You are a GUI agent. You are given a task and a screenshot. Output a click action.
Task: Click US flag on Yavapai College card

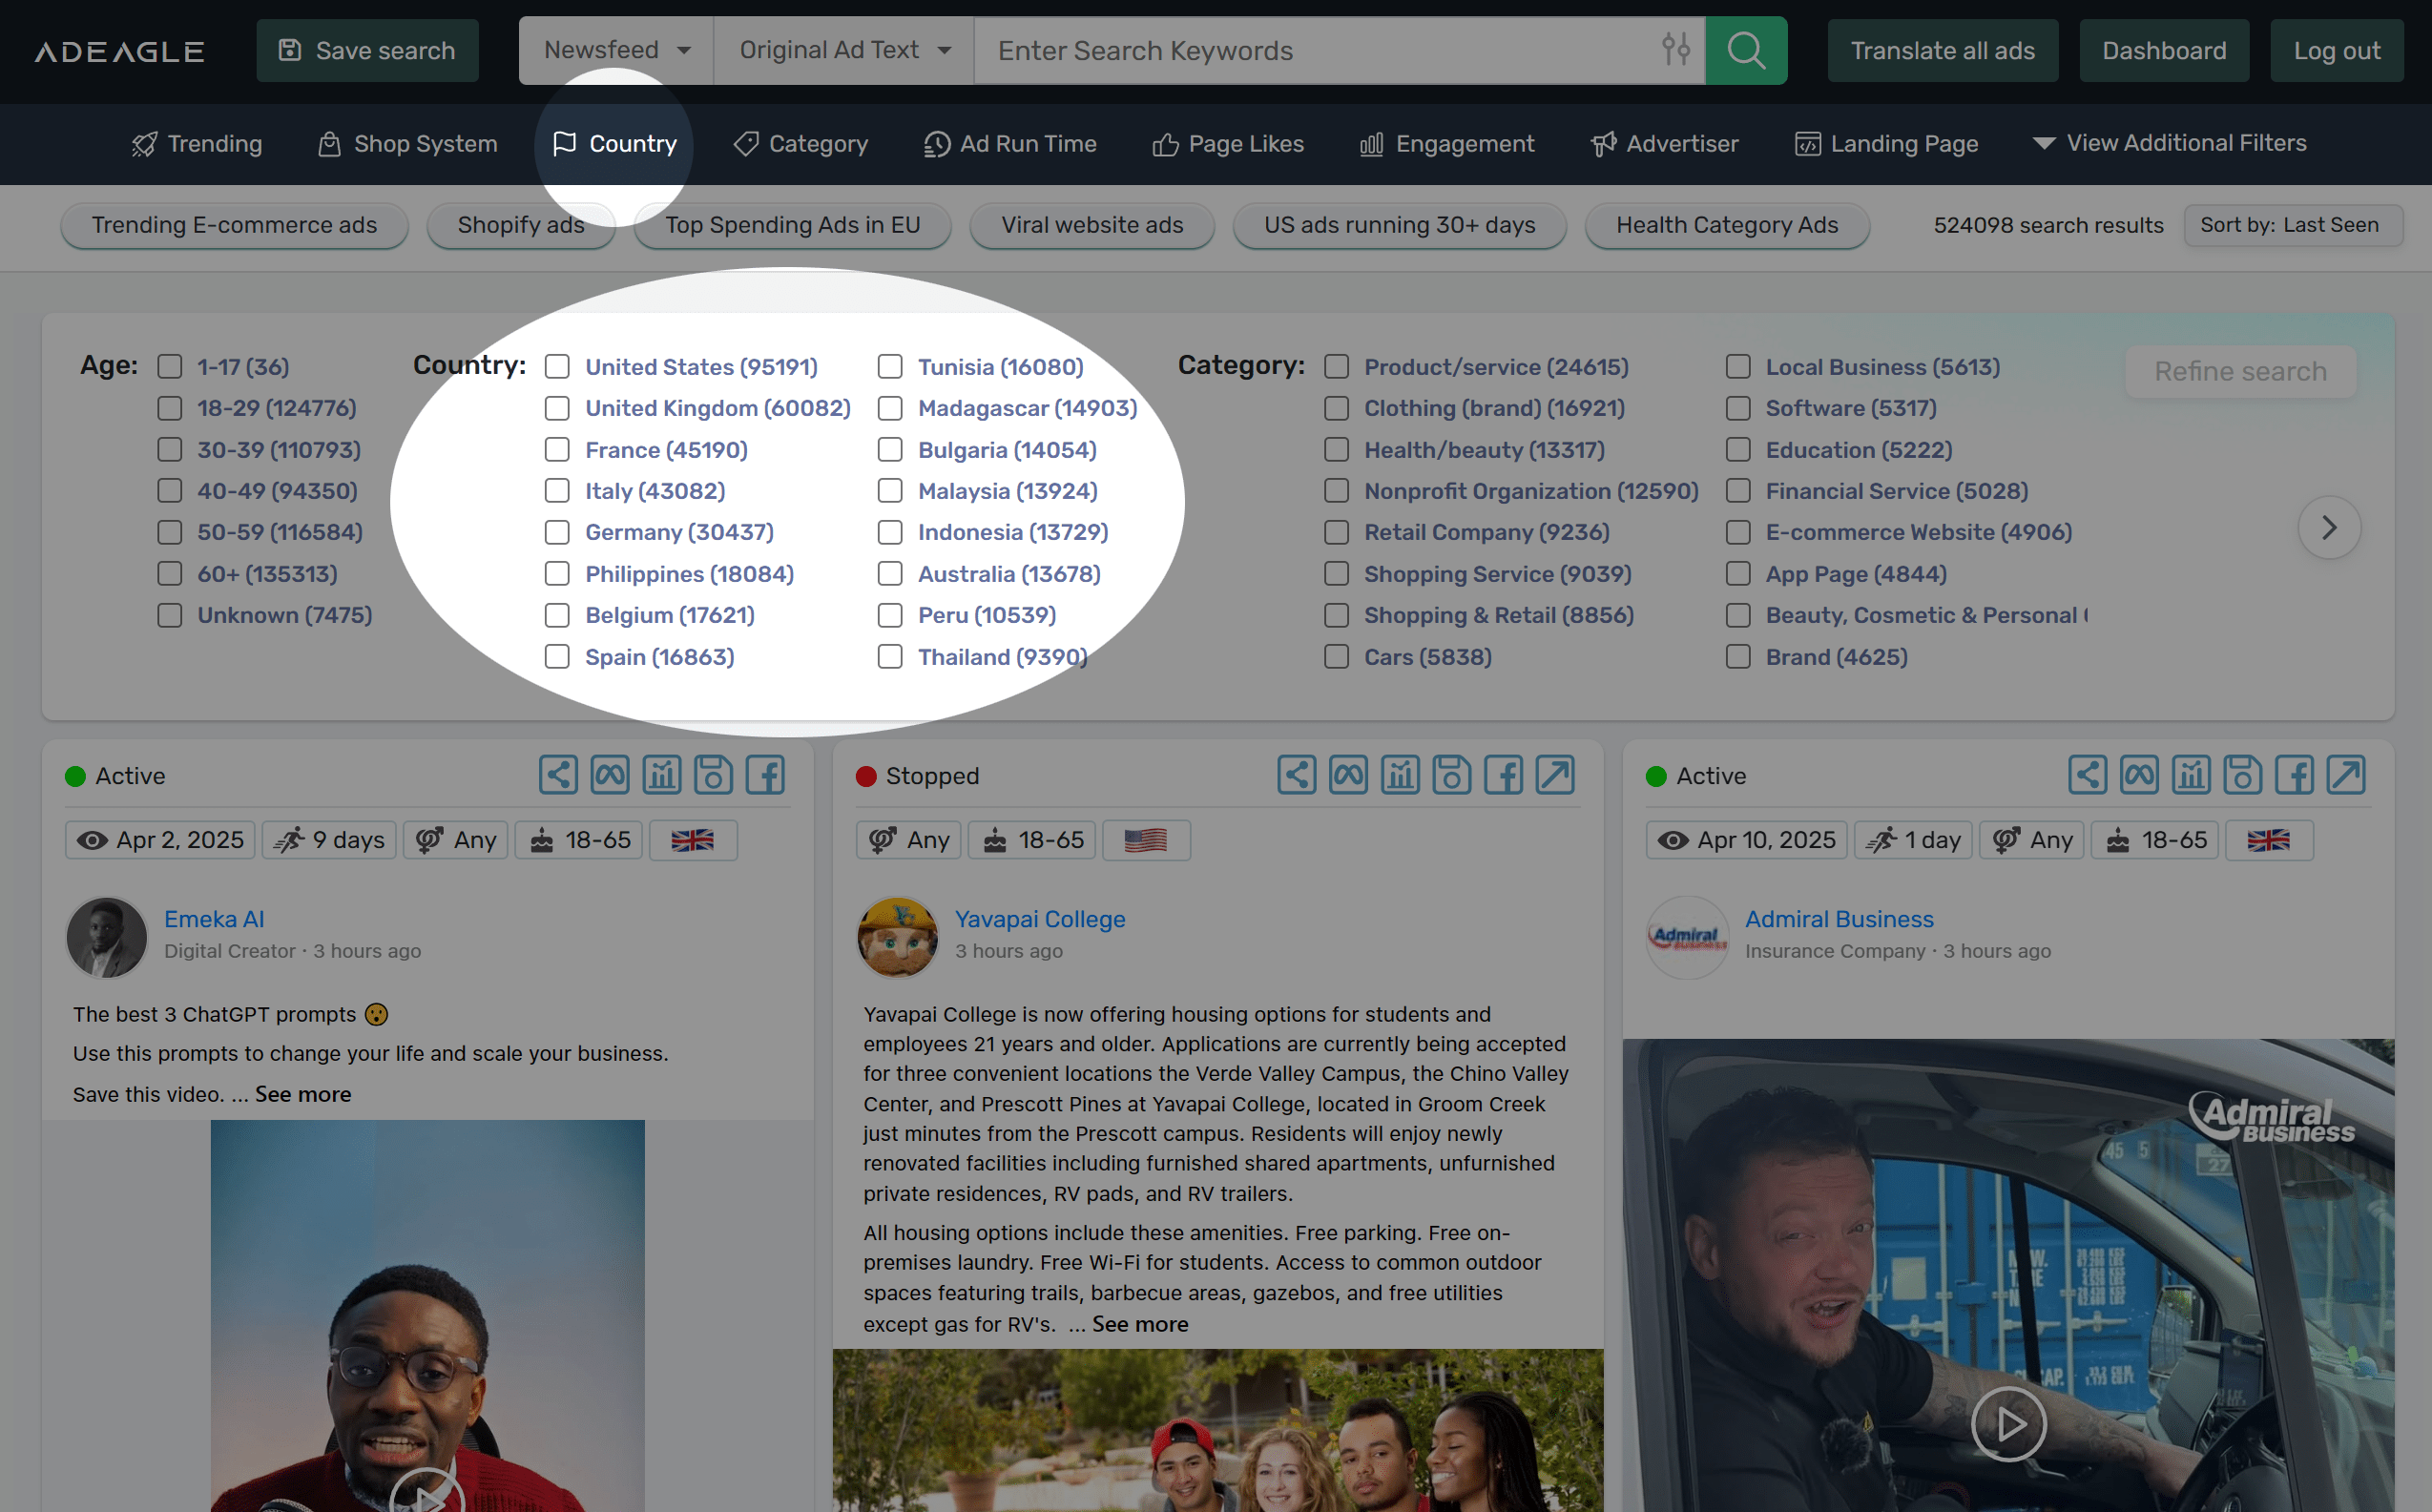[1145, 840]
